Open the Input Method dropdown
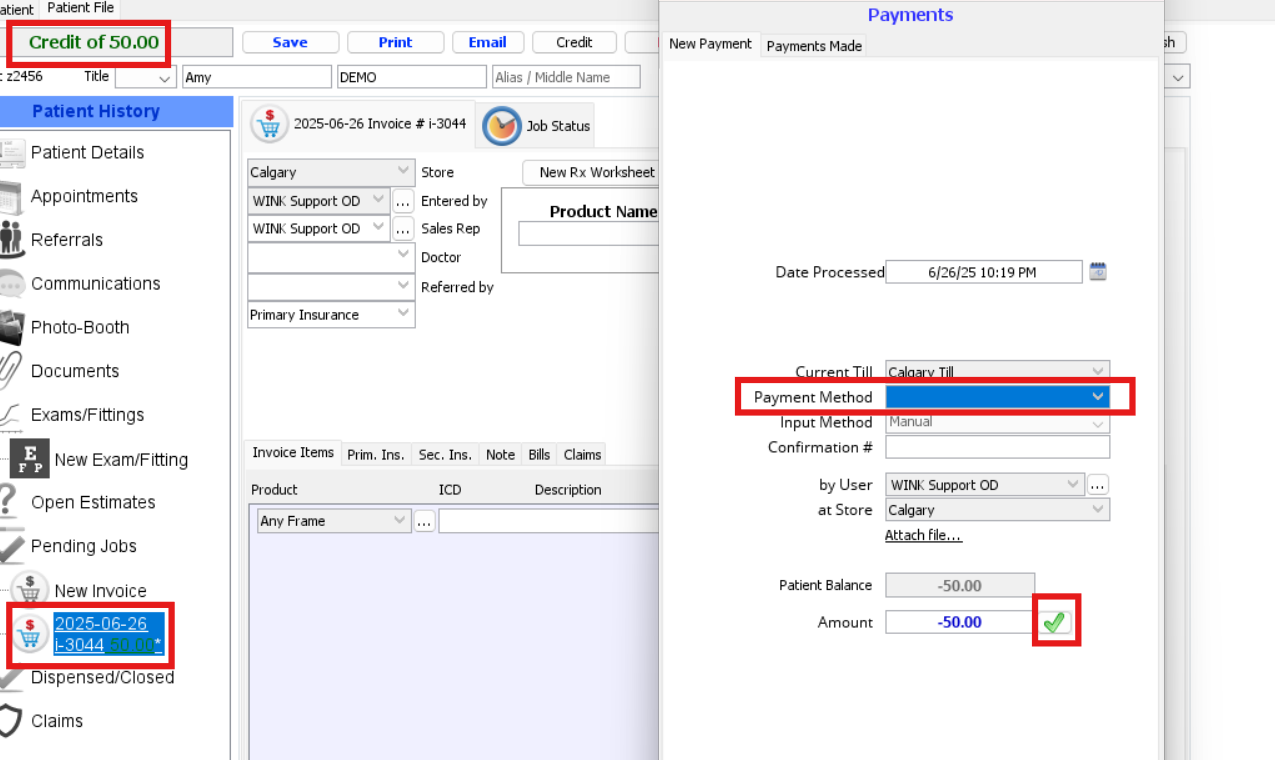This screenshot has width=1275, height=760. click(998, 422)
